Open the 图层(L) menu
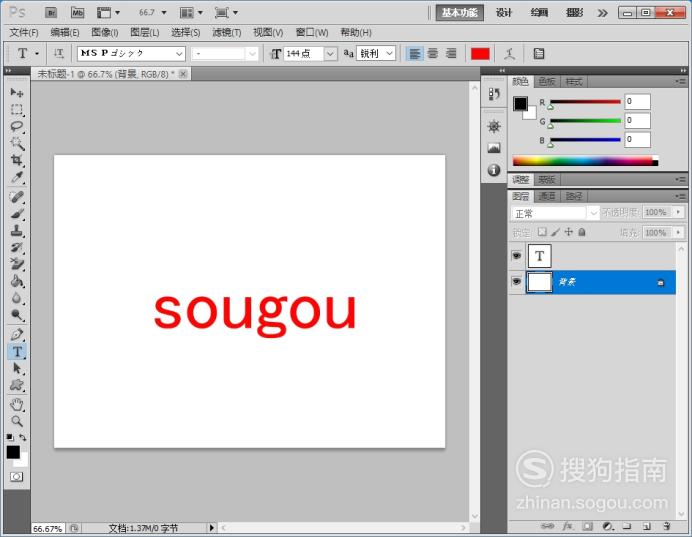Screen dimensions: 692x537 [x=145, y=32]
